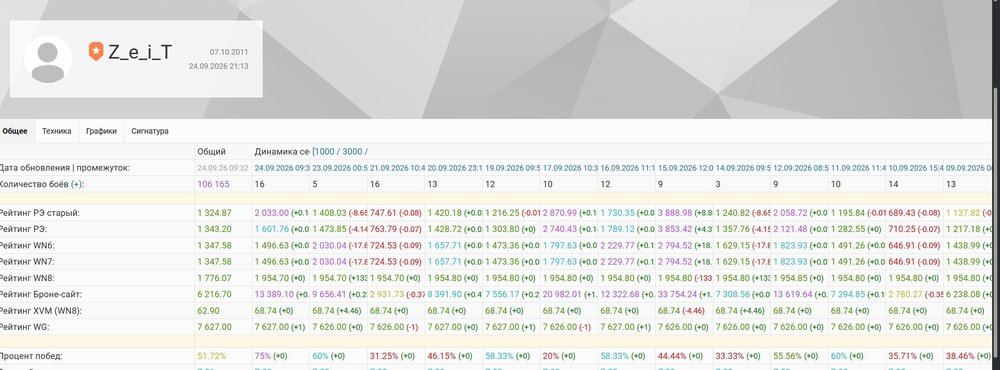Click the Динамика се column header

[282, 152]
